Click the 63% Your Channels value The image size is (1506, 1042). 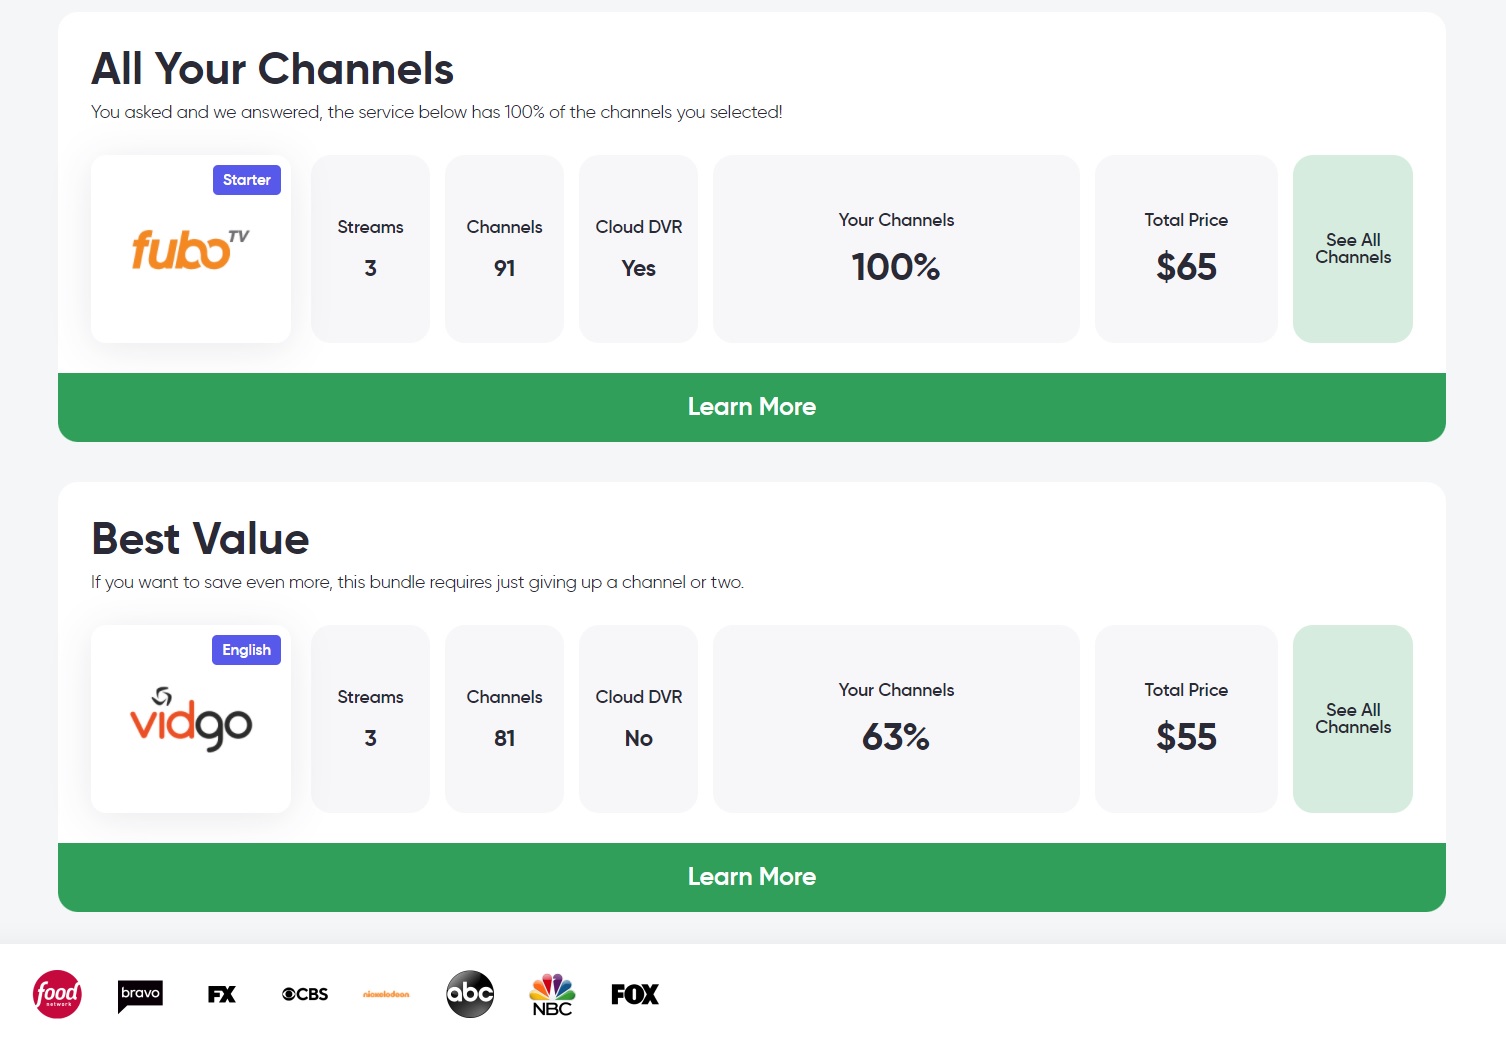coord(896,737)
